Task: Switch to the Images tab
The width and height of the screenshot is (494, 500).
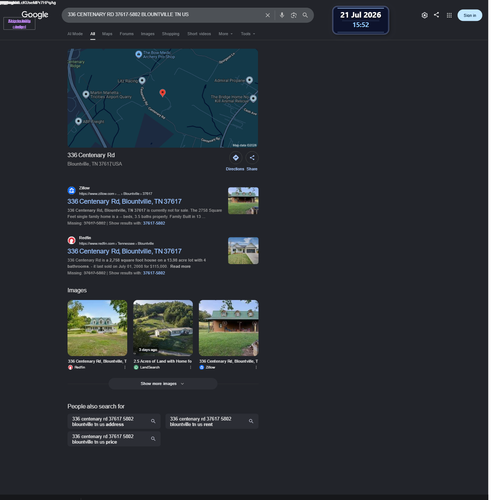Action: click(149, 34)
